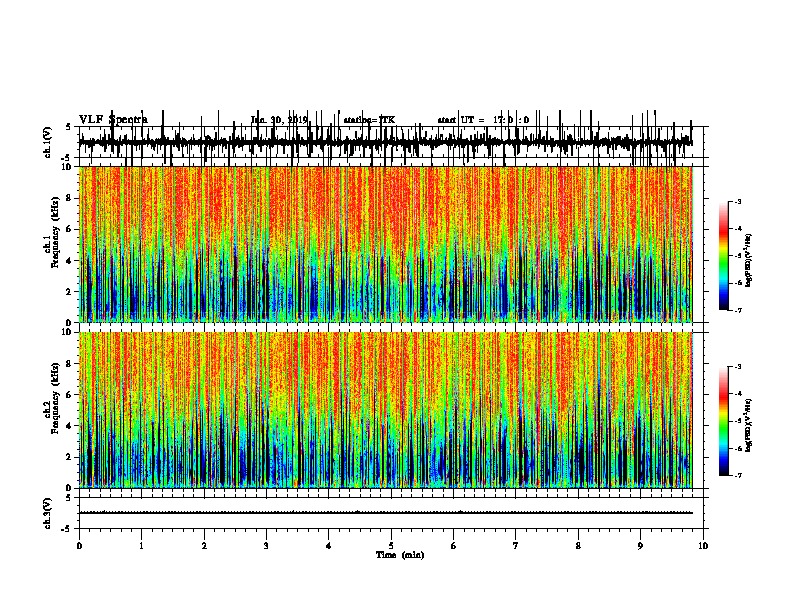Click the flat ch.3 voltage trace

[x=386, y=513]
